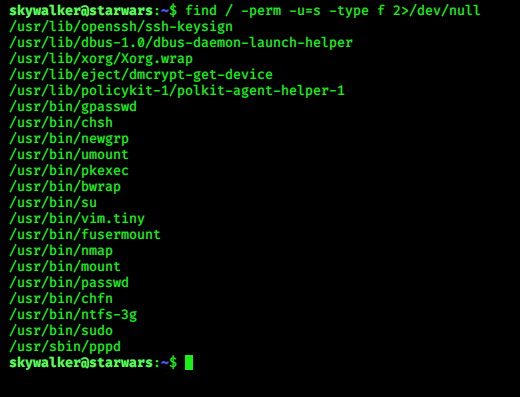Screen dimensions: 520x397
Task: Click the /usr/bin/bwrap line
Action: 65,187
